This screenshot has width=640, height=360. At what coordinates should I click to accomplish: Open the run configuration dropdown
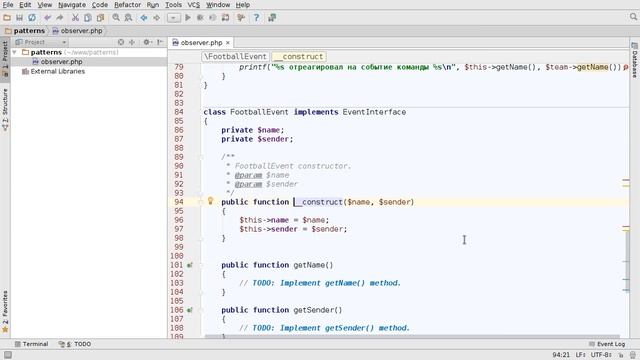(x=173, y=18)
